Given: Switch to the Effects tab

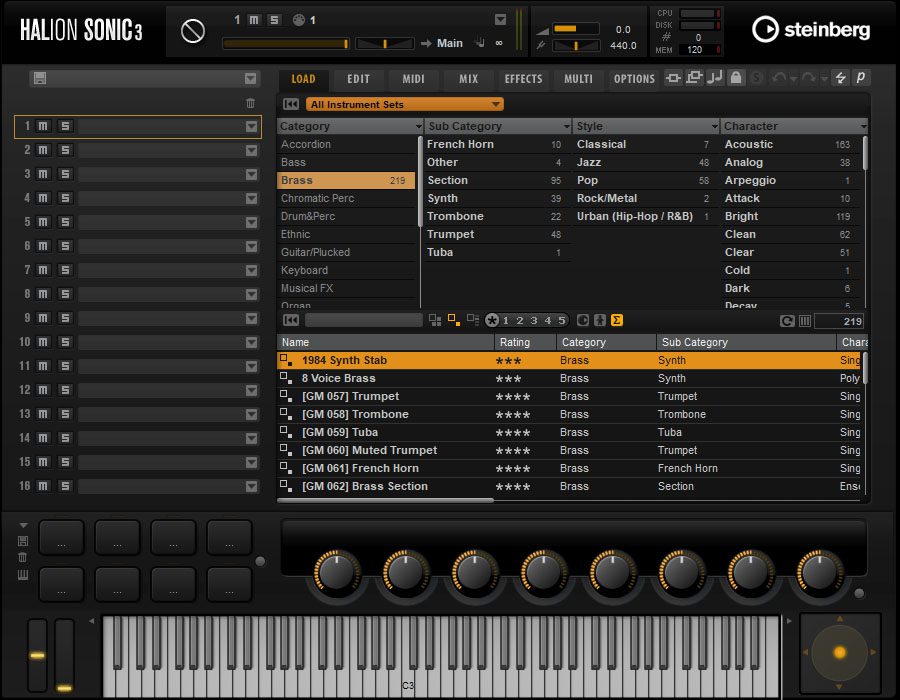Looking at the screenshot, I should coord(523,79).
